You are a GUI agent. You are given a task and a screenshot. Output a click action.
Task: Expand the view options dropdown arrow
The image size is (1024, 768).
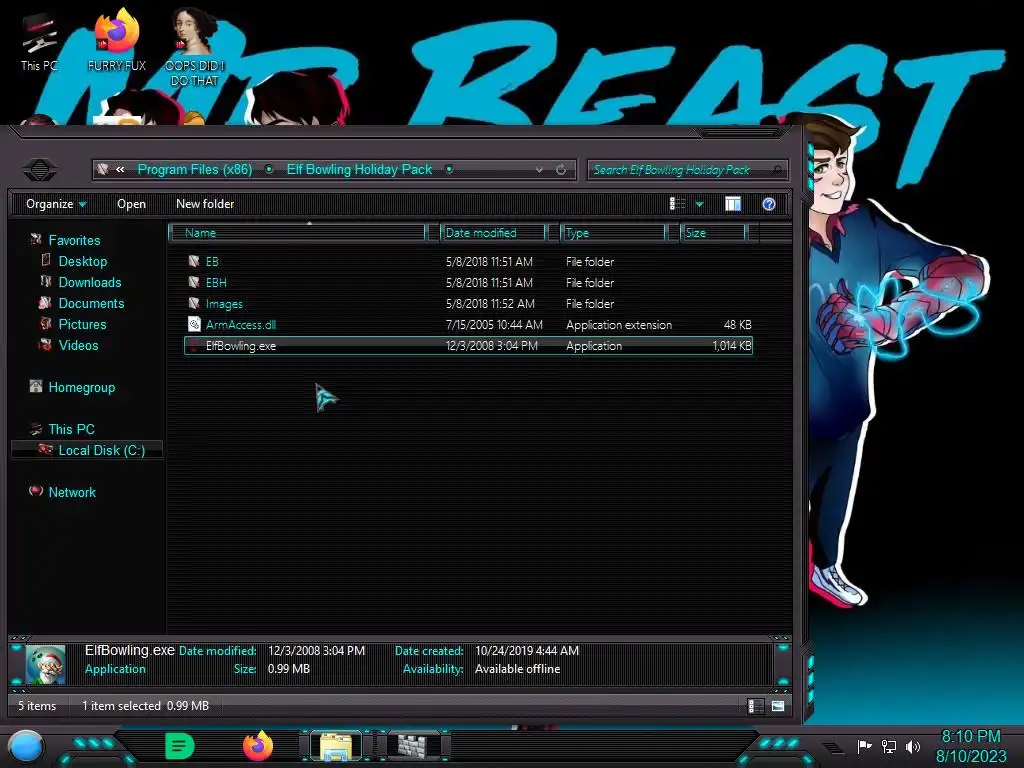(699, 204)
